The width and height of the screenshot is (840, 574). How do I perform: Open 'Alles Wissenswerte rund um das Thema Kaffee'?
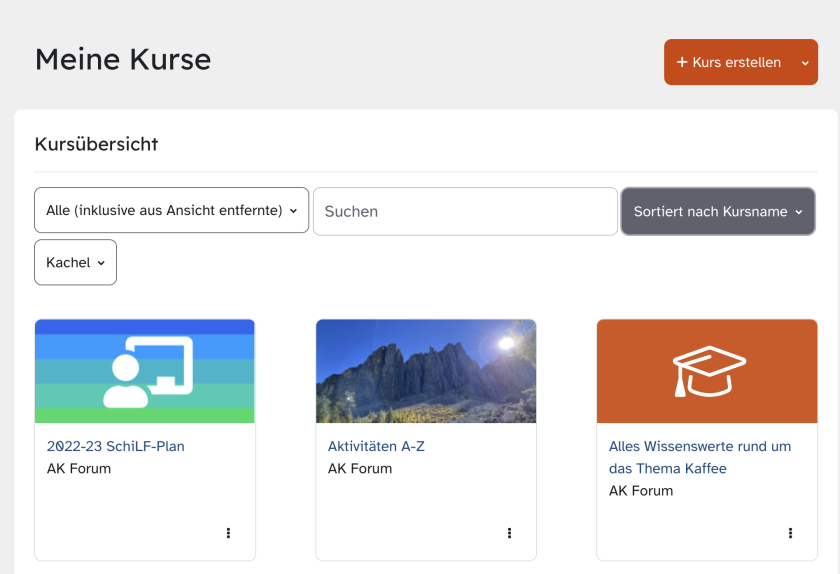click(x=699, y=457)
